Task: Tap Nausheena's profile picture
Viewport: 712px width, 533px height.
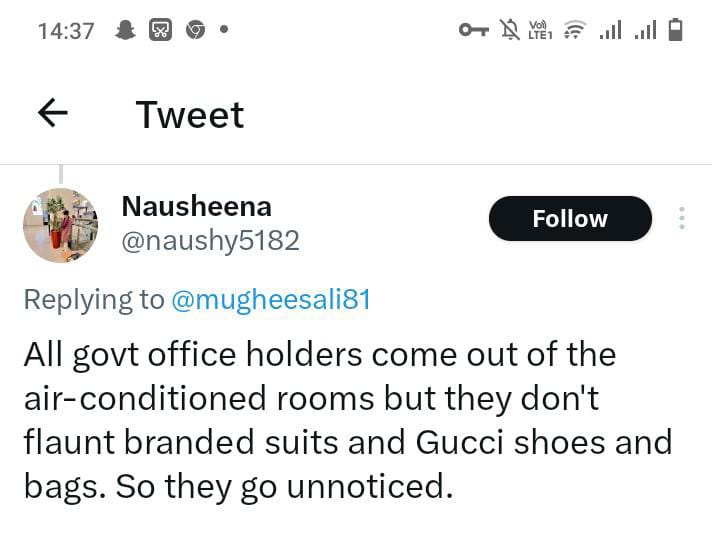Action: (x=60, y=225)
